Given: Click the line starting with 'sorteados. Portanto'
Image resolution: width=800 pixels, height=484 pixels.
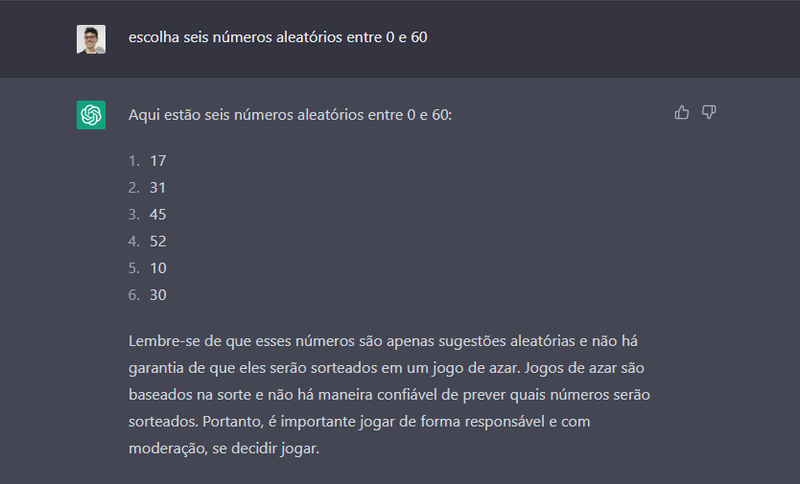Looking at the screenshot, I should coord(359,422).
